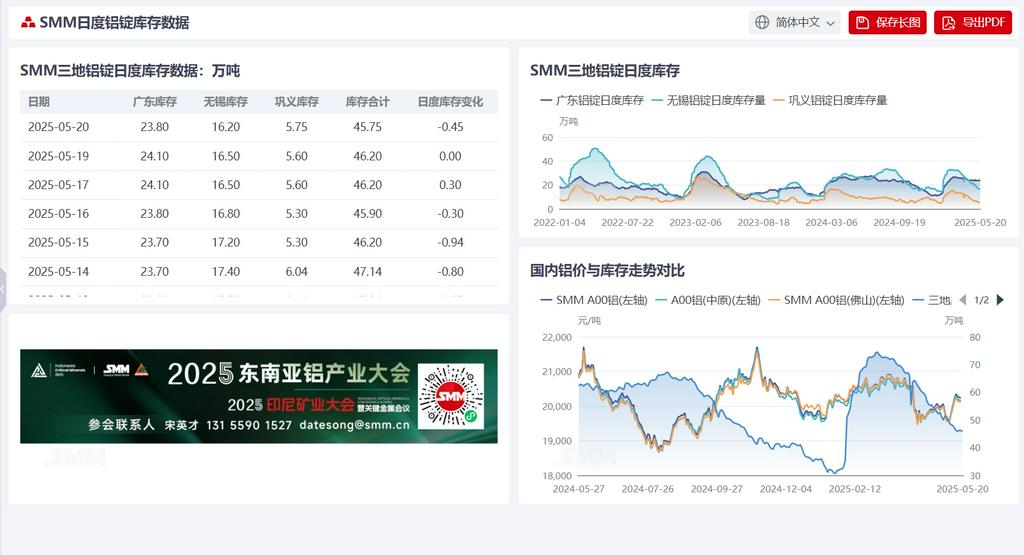Click the 5.75 巩义 inventory value
This screenshot has width=1024, height=555.
(x=296, y=127)
